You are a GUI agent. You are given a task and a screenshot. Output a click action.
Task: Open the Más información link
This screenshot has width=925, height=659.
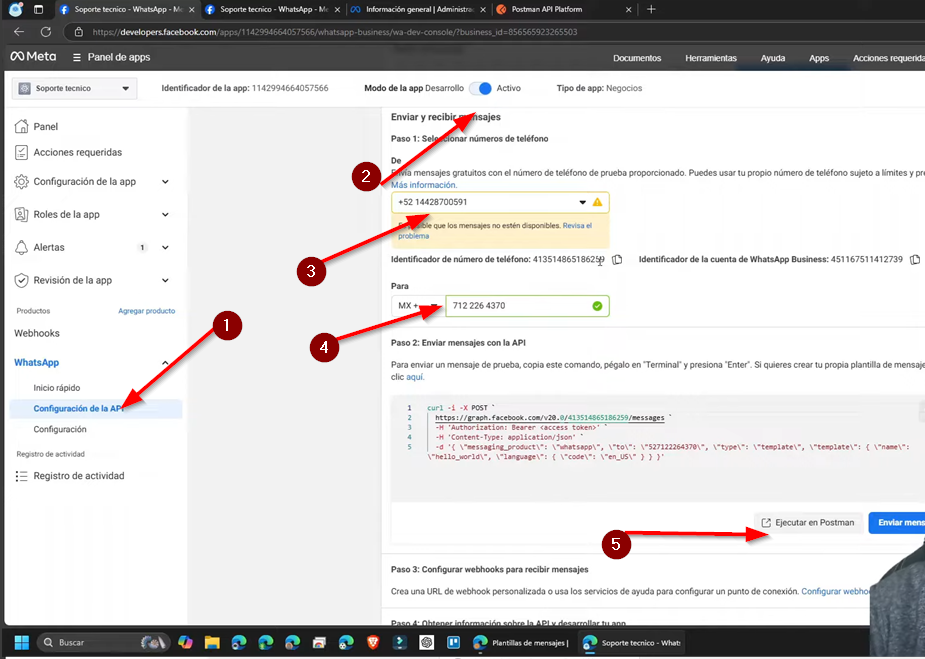coord(424,185)
